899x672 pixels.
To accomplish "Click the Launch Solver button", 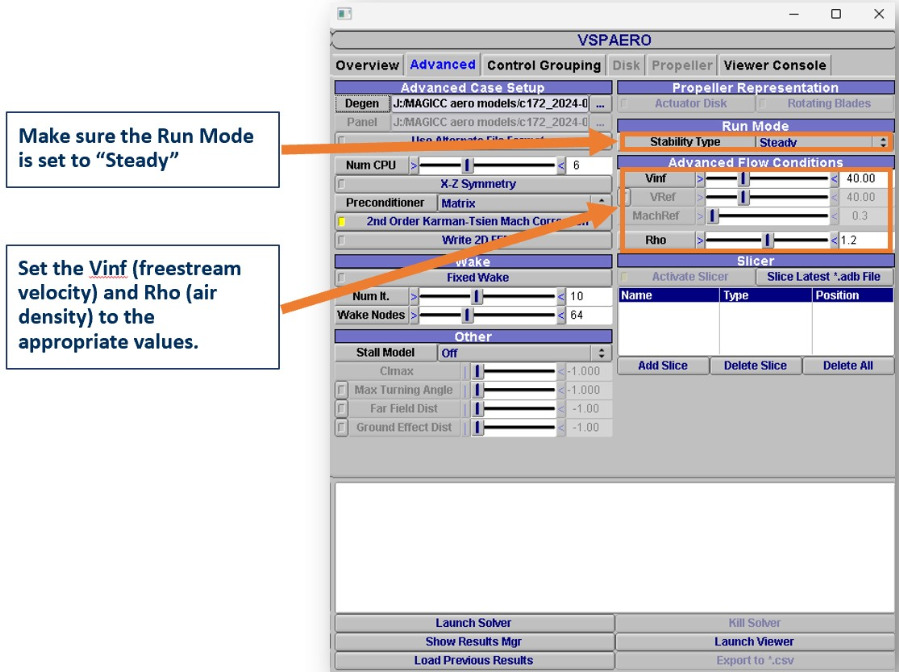I will (x=473, y=623).
